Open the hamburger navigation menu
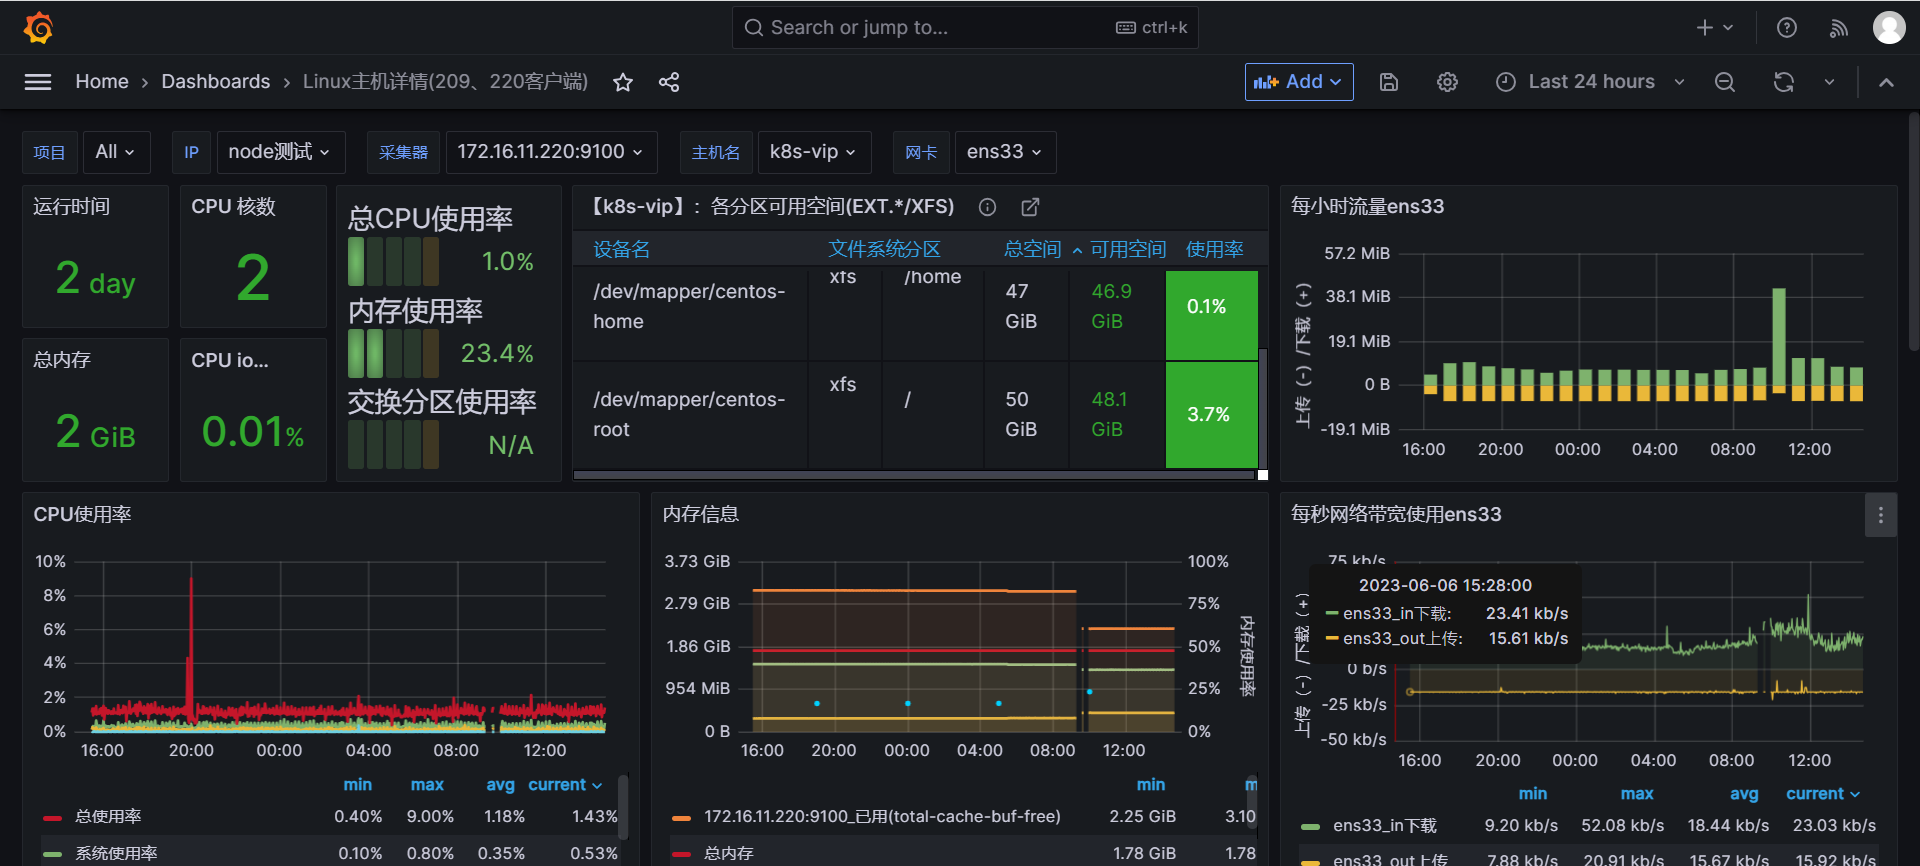 (38, 82)
